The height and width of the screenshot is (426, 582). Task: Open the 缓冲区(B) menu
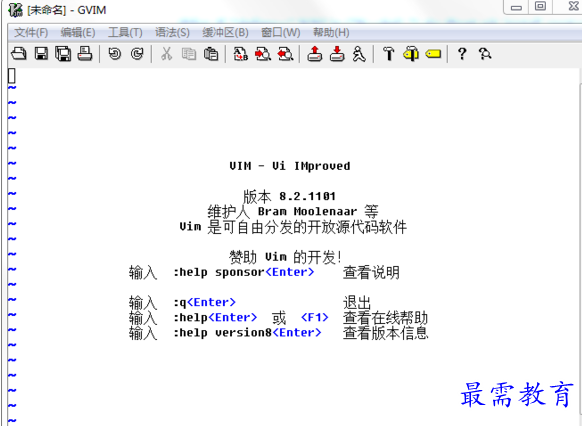tap(225, 33)
